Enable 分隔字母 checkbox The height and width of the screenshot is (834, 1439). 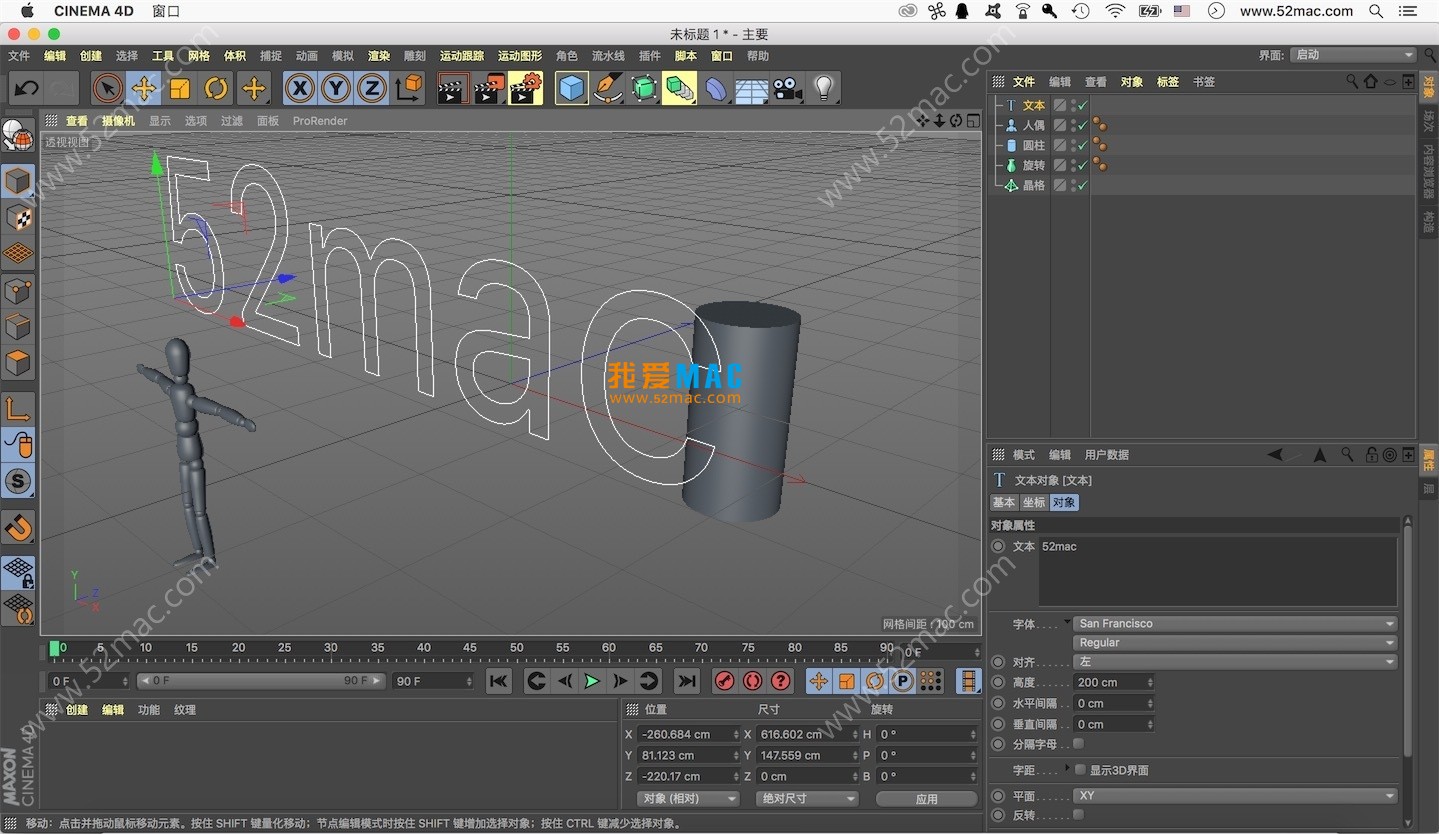tap(1078, 744)
